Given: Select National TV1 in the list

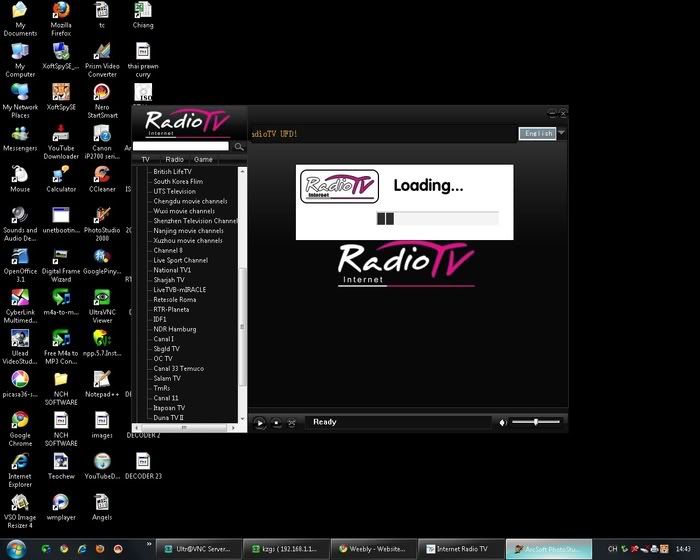Looking at the screenshot, I should (172, 270).
